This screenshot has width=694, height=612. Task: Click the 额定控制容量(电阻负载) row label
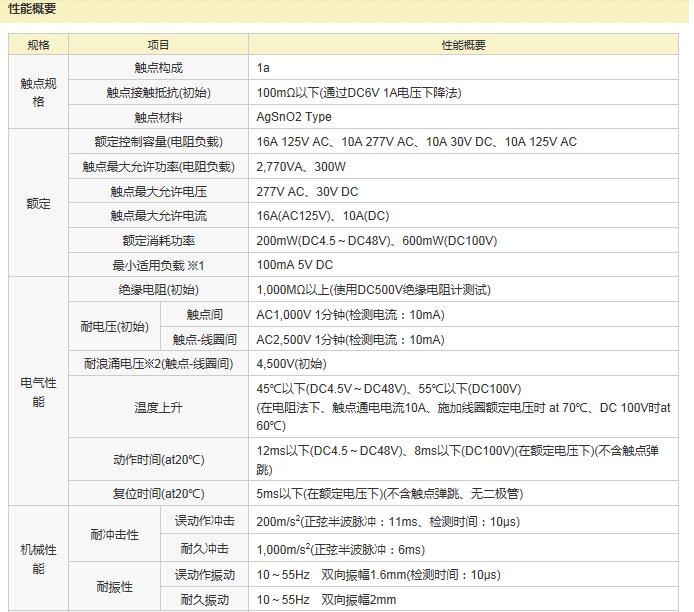158,142
